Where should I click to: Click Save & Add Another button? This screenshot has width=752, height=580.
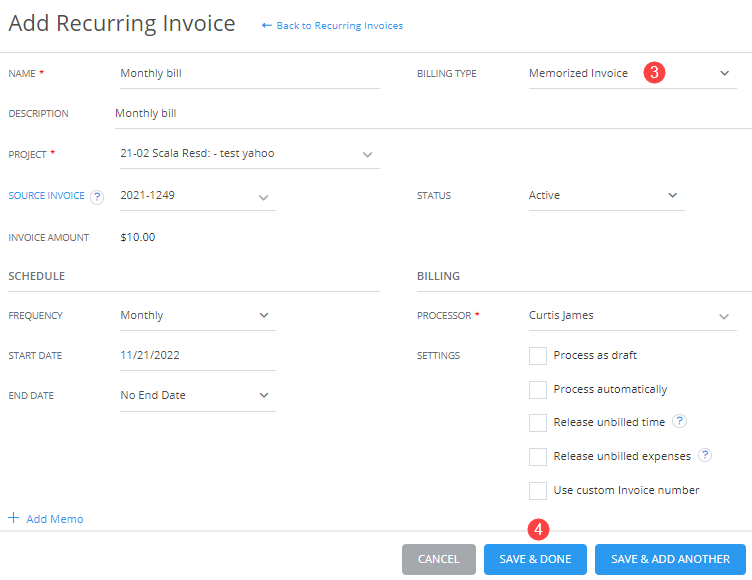(670, 559)
